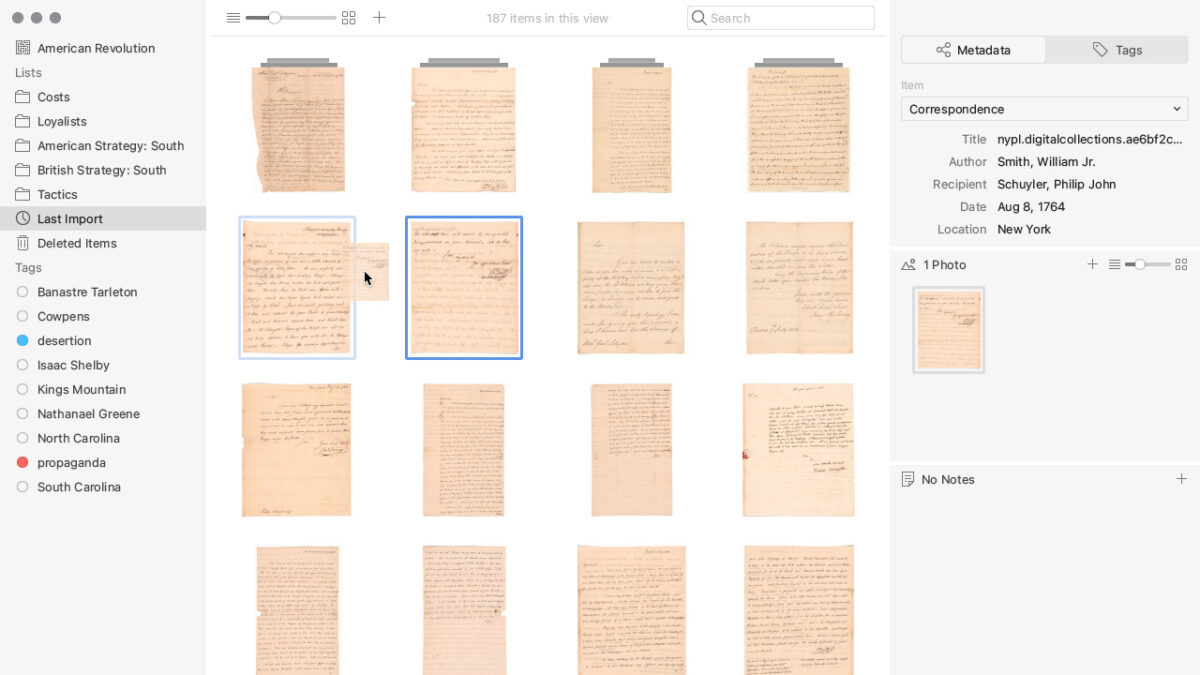1200x675 pixels.
Task: Show photos as grid in photo panel
Action: click(1181, 265)
